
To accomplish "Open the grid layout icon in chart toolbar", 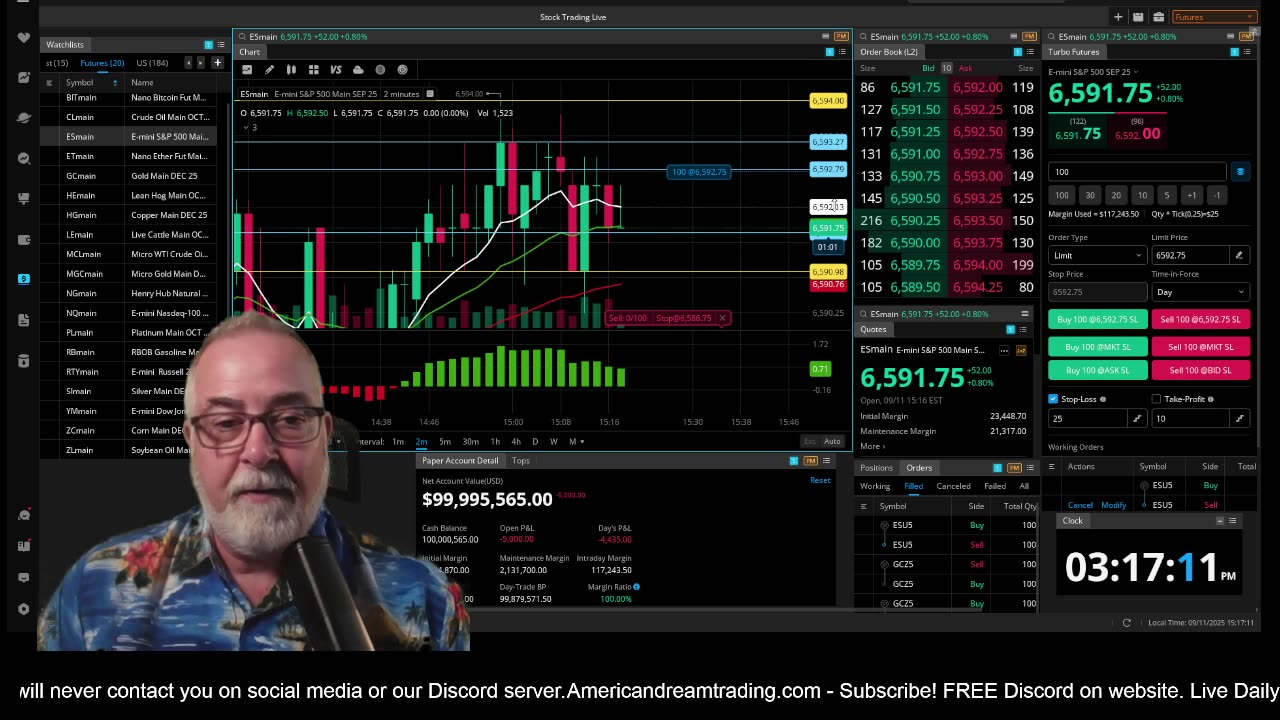I will pos(313,70).
